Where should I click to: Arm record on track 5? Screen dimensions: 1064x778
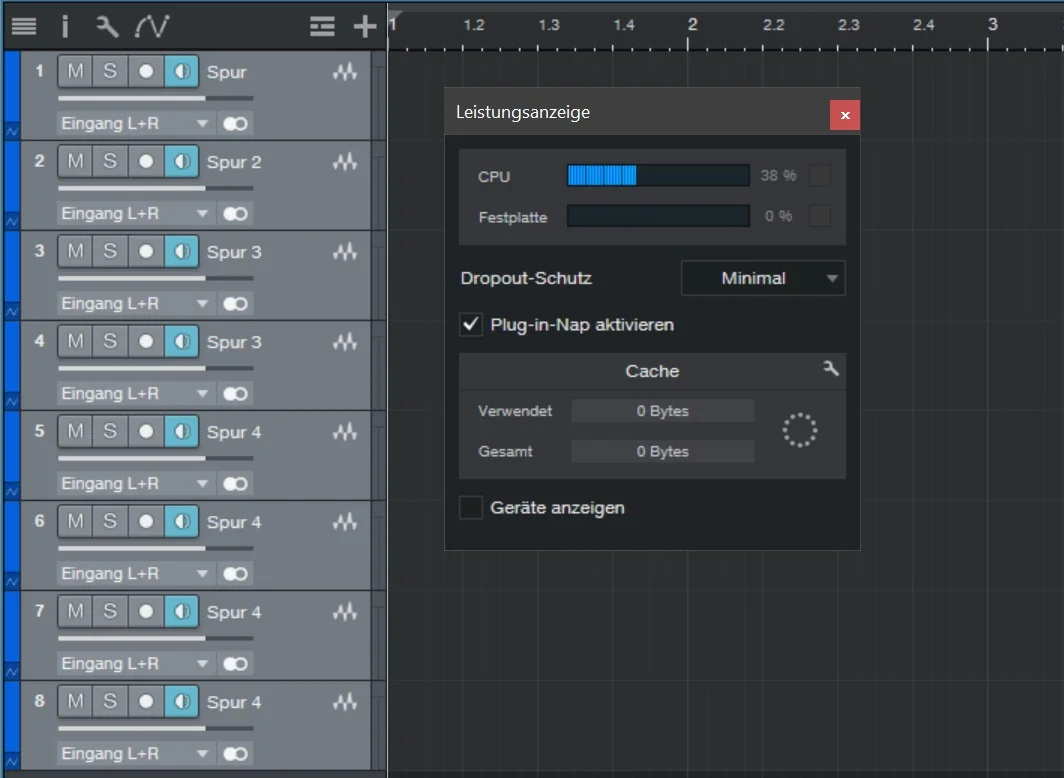point(146,431)
